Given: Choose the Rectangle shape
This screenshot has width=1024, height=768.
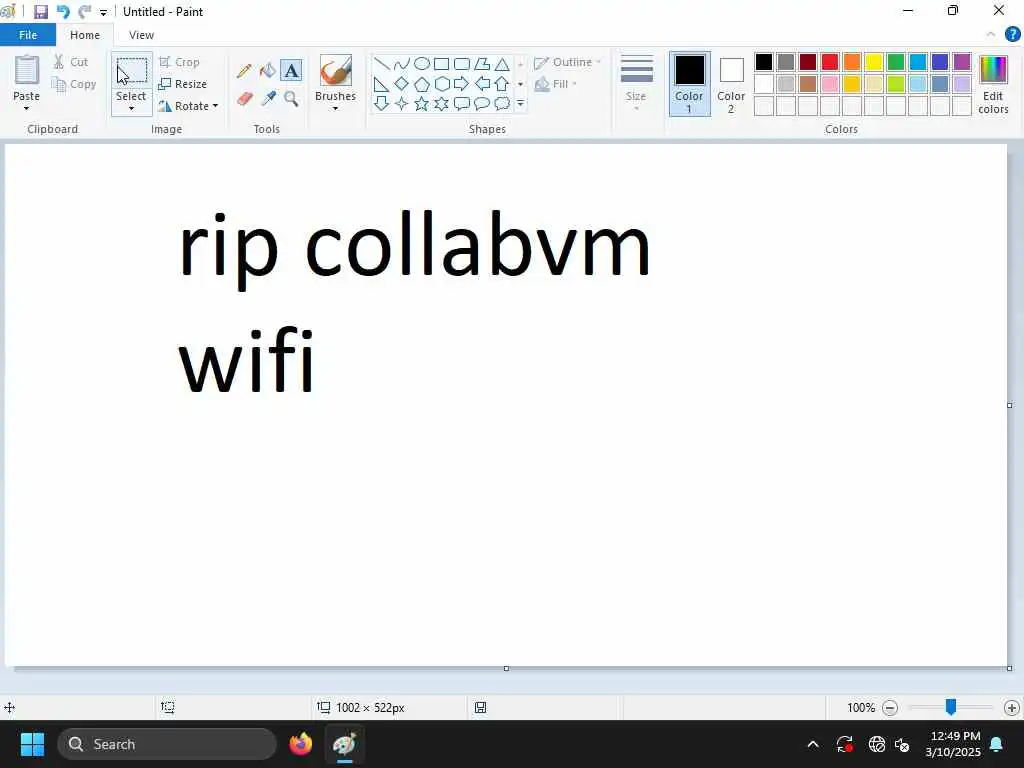Looking at the screenshot, I should (x=441, y=63).
